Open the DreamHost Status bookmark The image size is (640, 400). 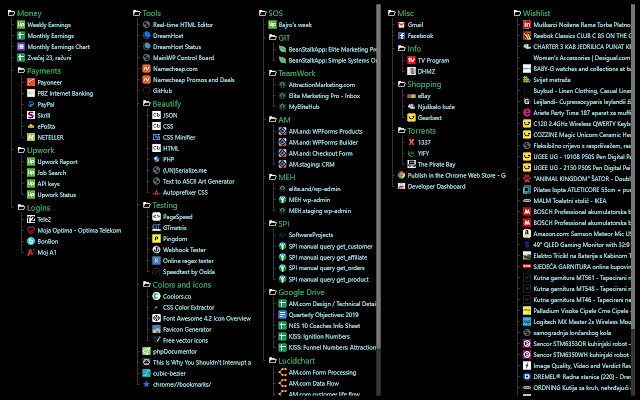click(177, 47)
